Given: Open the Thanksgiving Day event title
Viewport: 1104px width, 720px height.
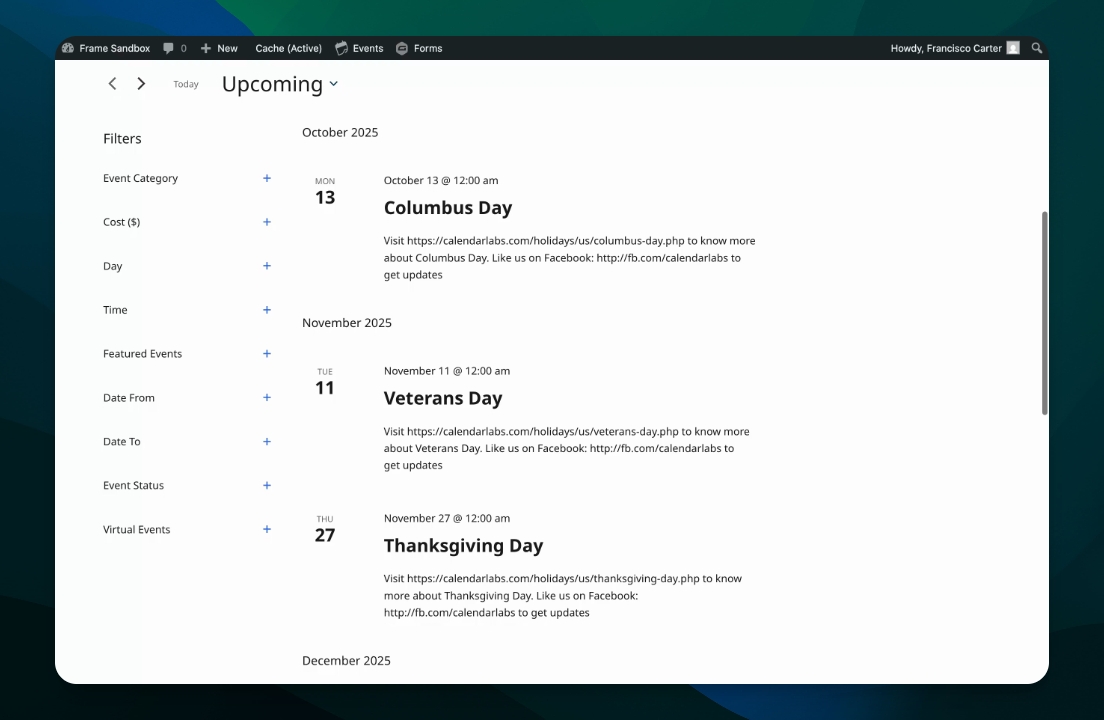Looking at the screenshot, I should (463, 545).
